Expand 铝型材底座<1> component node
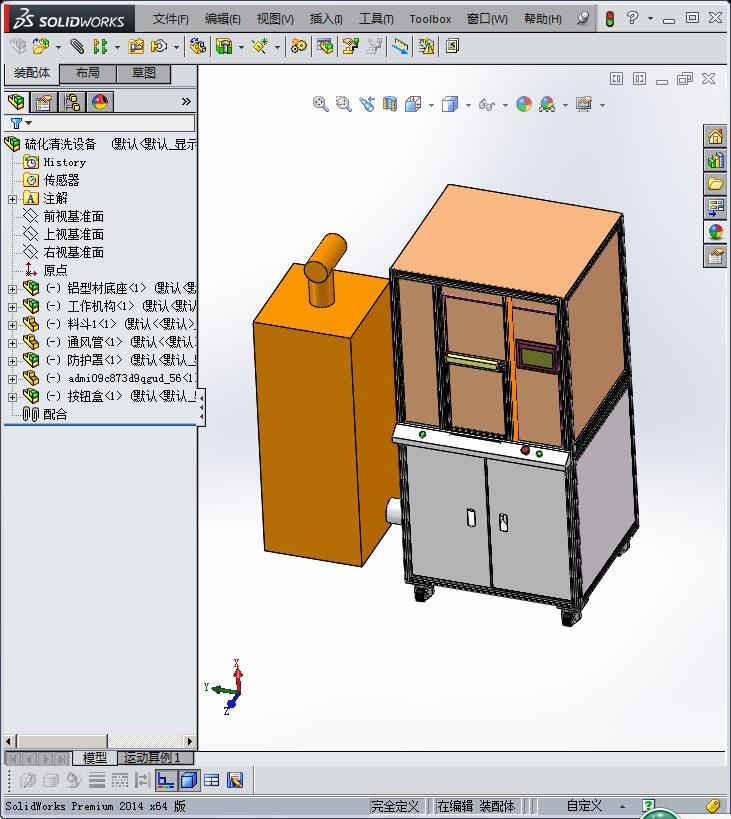 coord(13,289)
